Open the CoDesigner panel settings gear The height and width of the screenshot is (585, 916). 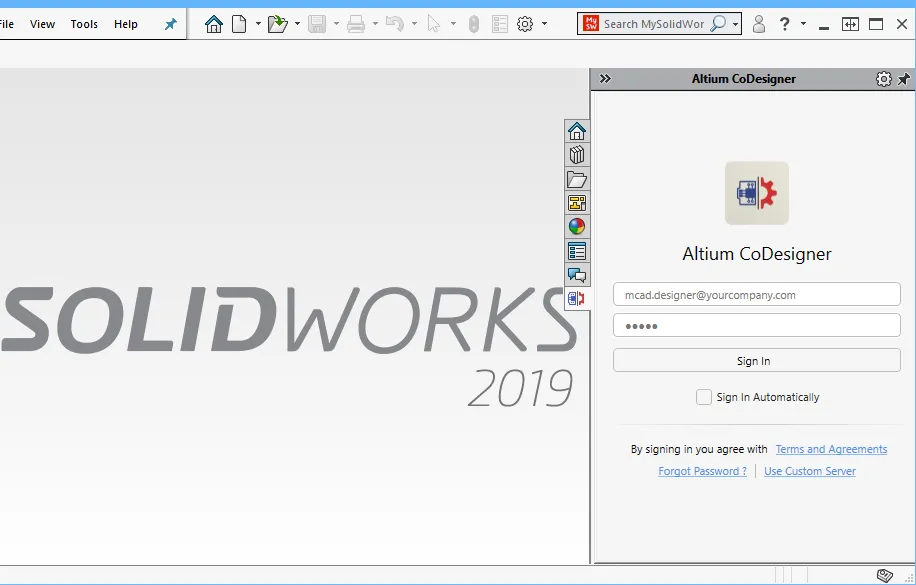click(x=883, y=78)
